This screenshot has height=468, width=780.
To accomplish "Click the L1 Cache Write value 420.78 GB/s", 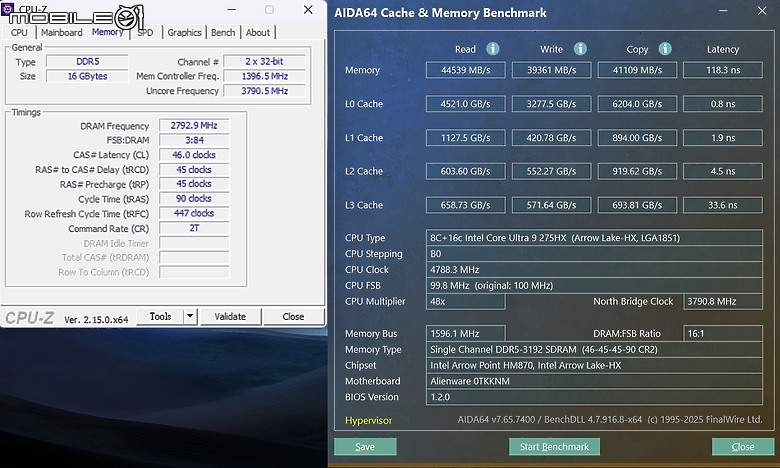I will tap(552, 138).
